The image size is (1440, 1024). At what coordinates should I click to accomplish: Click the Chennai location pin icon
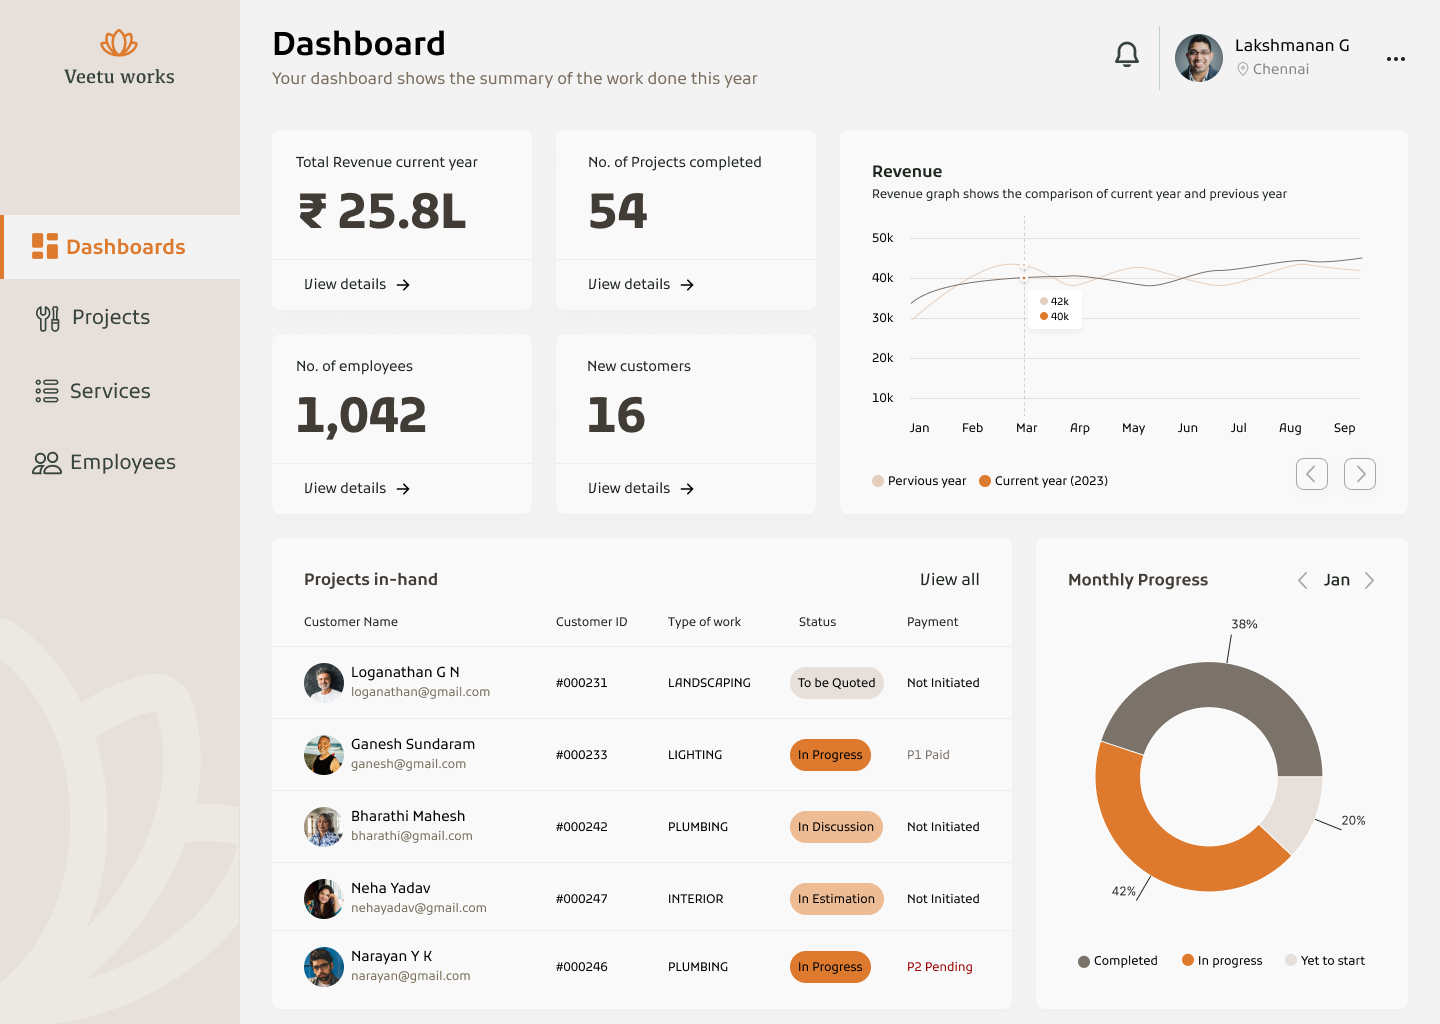[x=1243, y=69]
